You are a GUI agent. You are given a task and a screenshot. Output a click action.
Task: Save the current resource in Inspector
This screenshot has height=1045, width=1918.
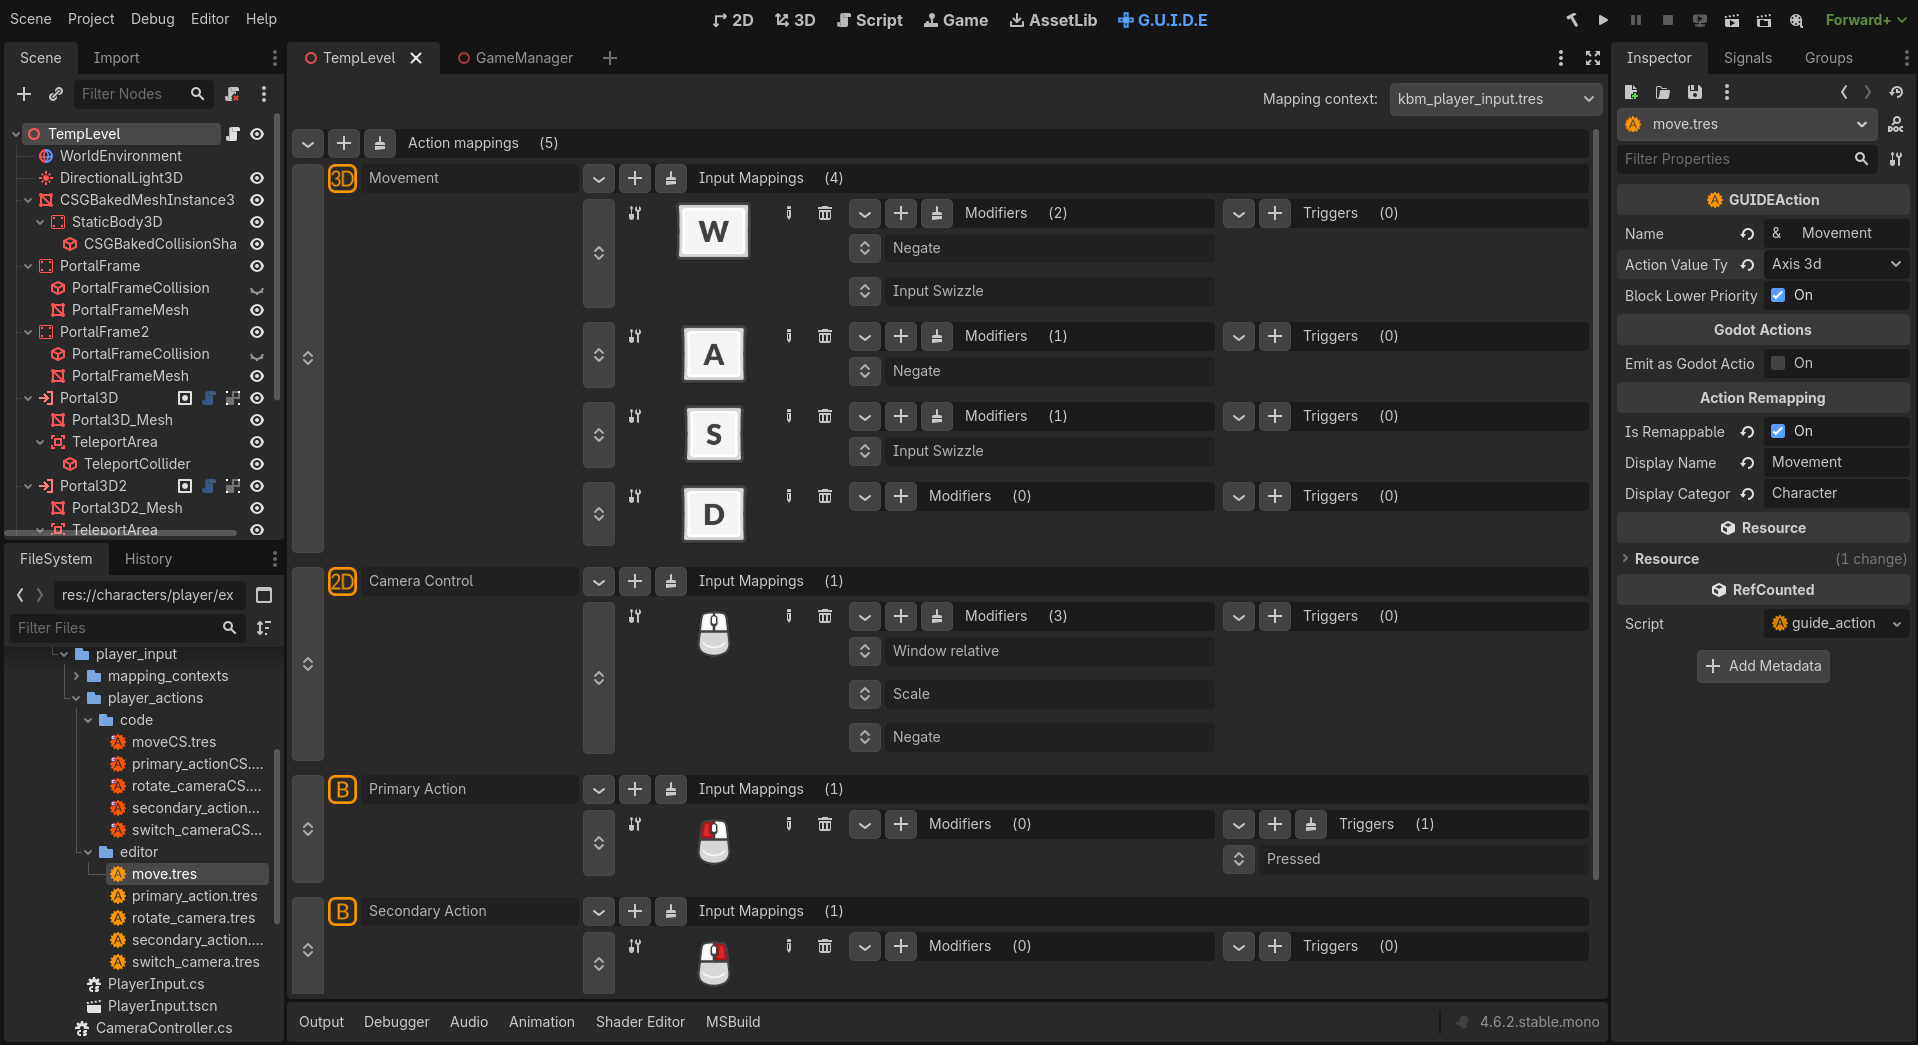1695,92
